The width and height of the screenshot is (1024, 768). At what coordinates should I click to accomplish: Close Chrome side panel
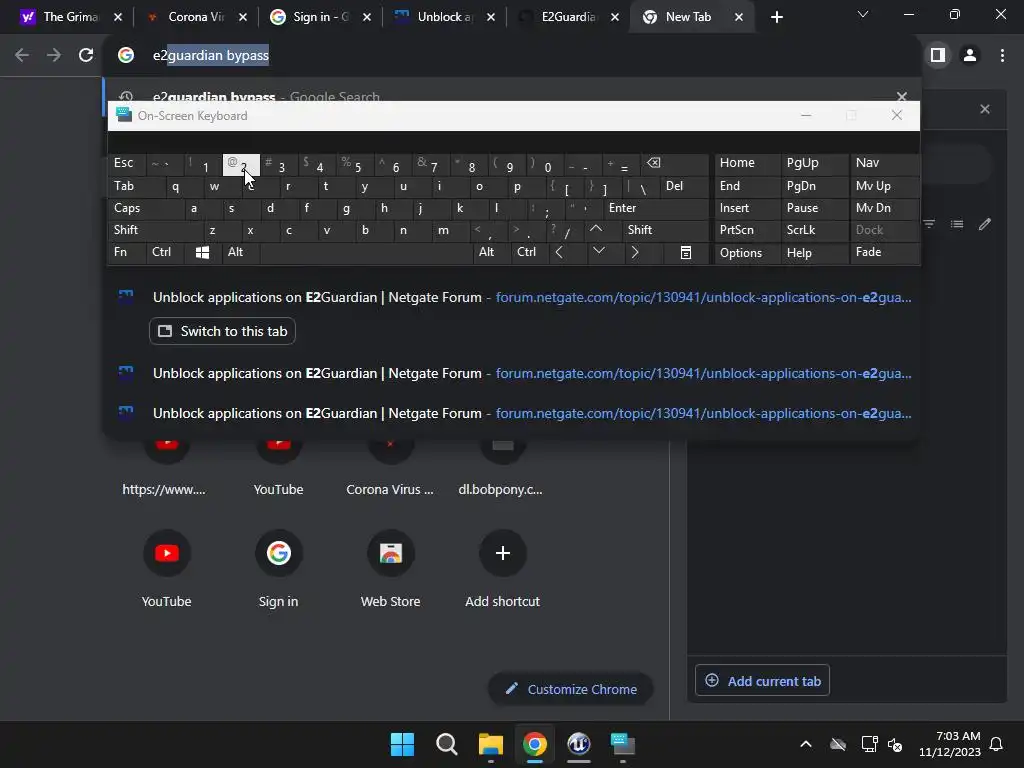point(985,109)
